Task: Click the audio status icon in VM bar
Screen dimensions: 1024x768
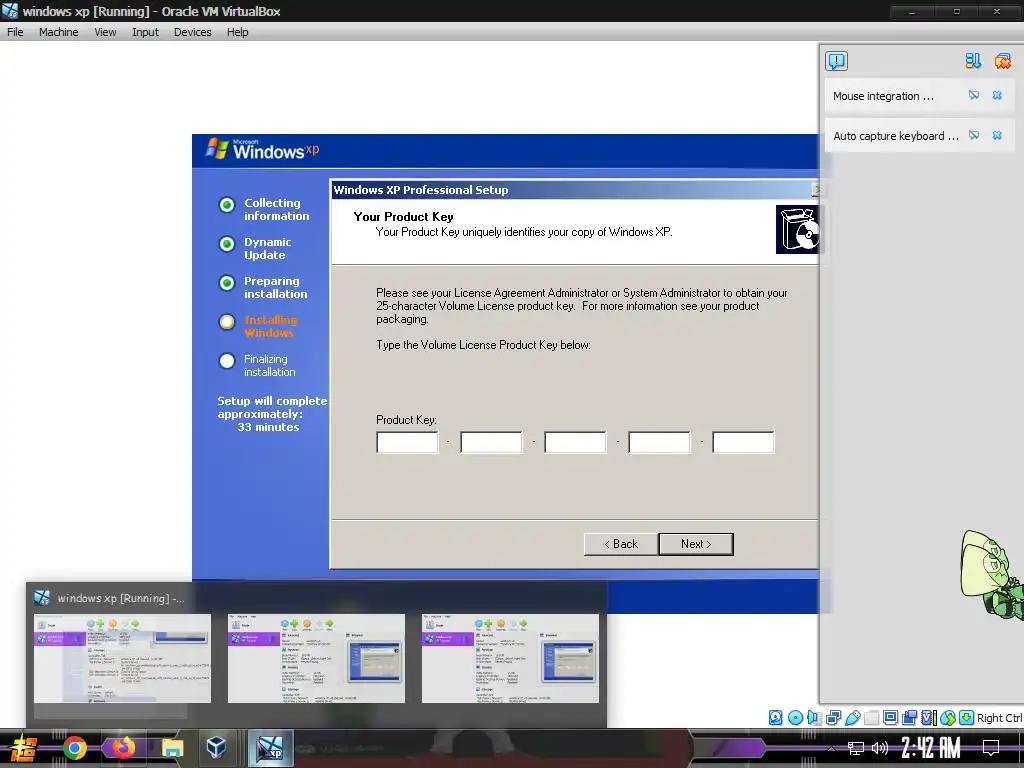Action: 814,718
